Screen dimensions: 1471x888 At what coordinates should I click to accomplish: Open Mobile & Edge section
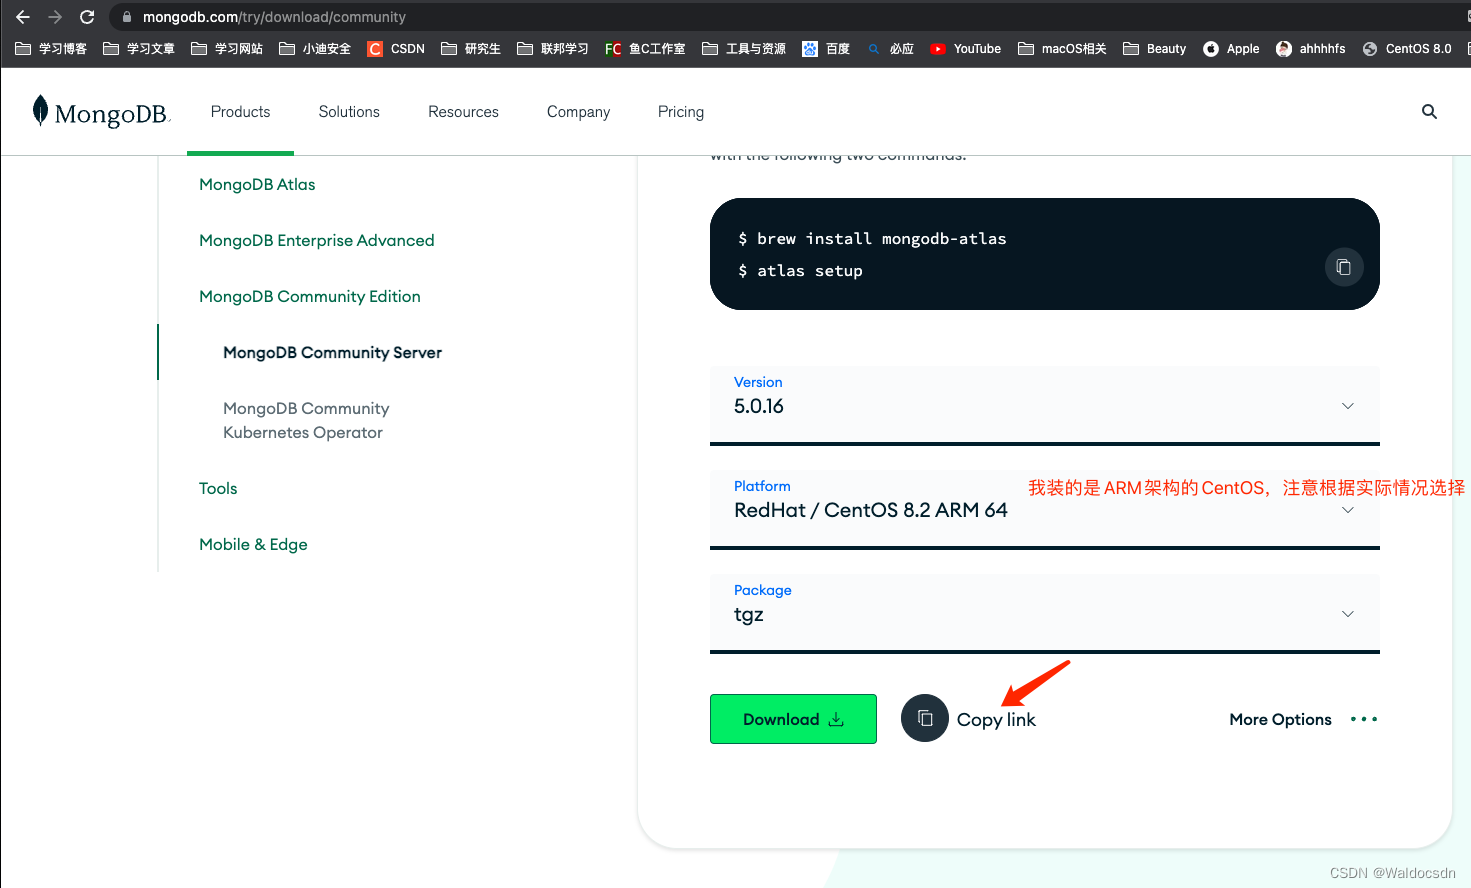point(253,544)
